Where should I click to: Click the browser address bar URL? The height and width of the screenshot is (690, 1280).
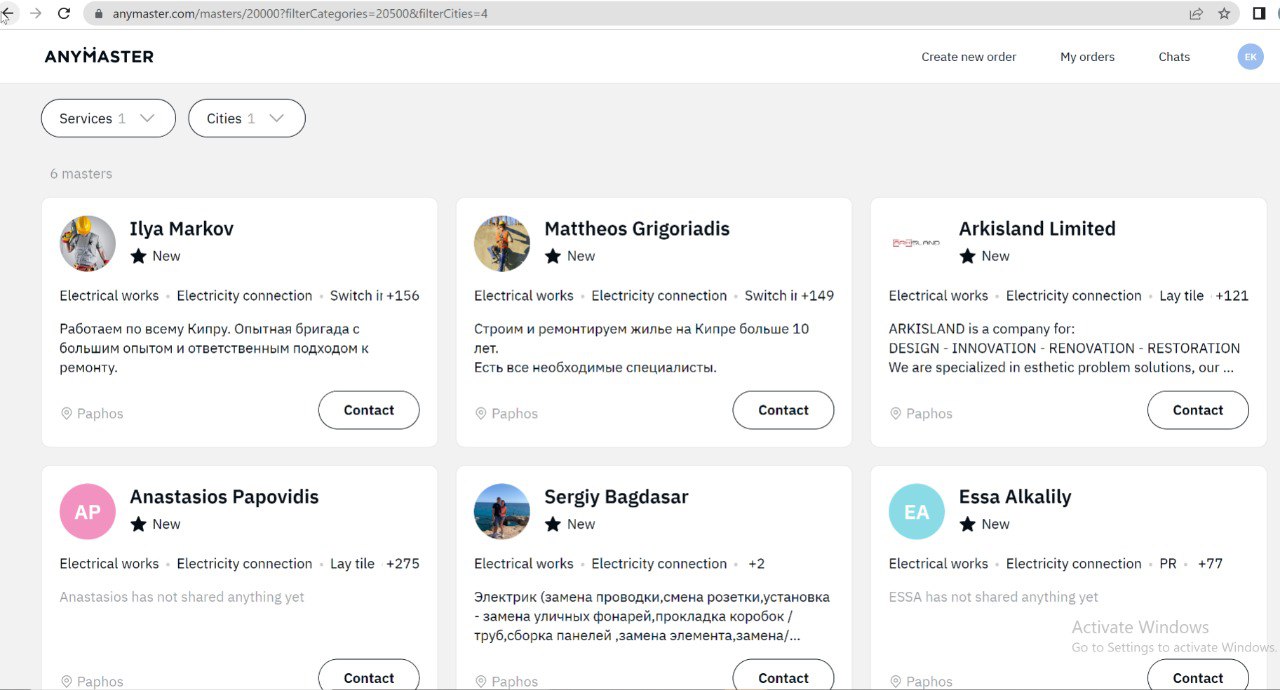point(300,14)
